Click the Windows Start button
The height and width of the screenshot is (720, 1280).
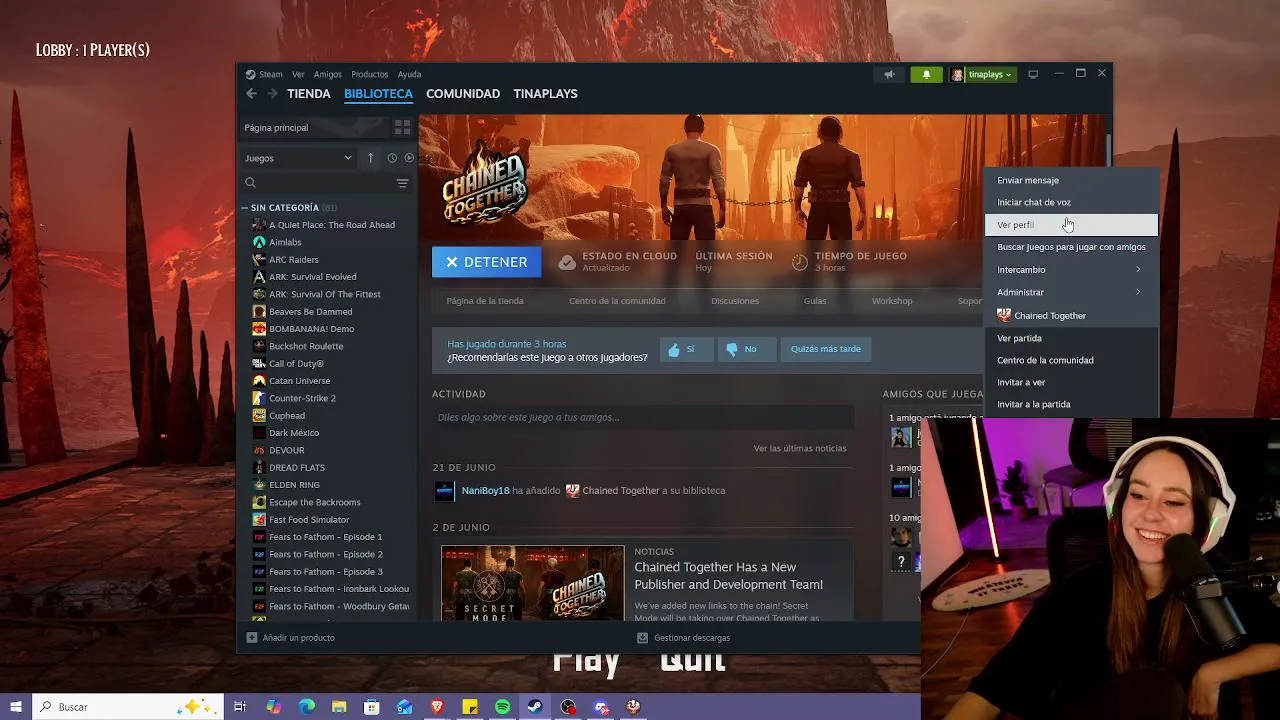(16, 707)
